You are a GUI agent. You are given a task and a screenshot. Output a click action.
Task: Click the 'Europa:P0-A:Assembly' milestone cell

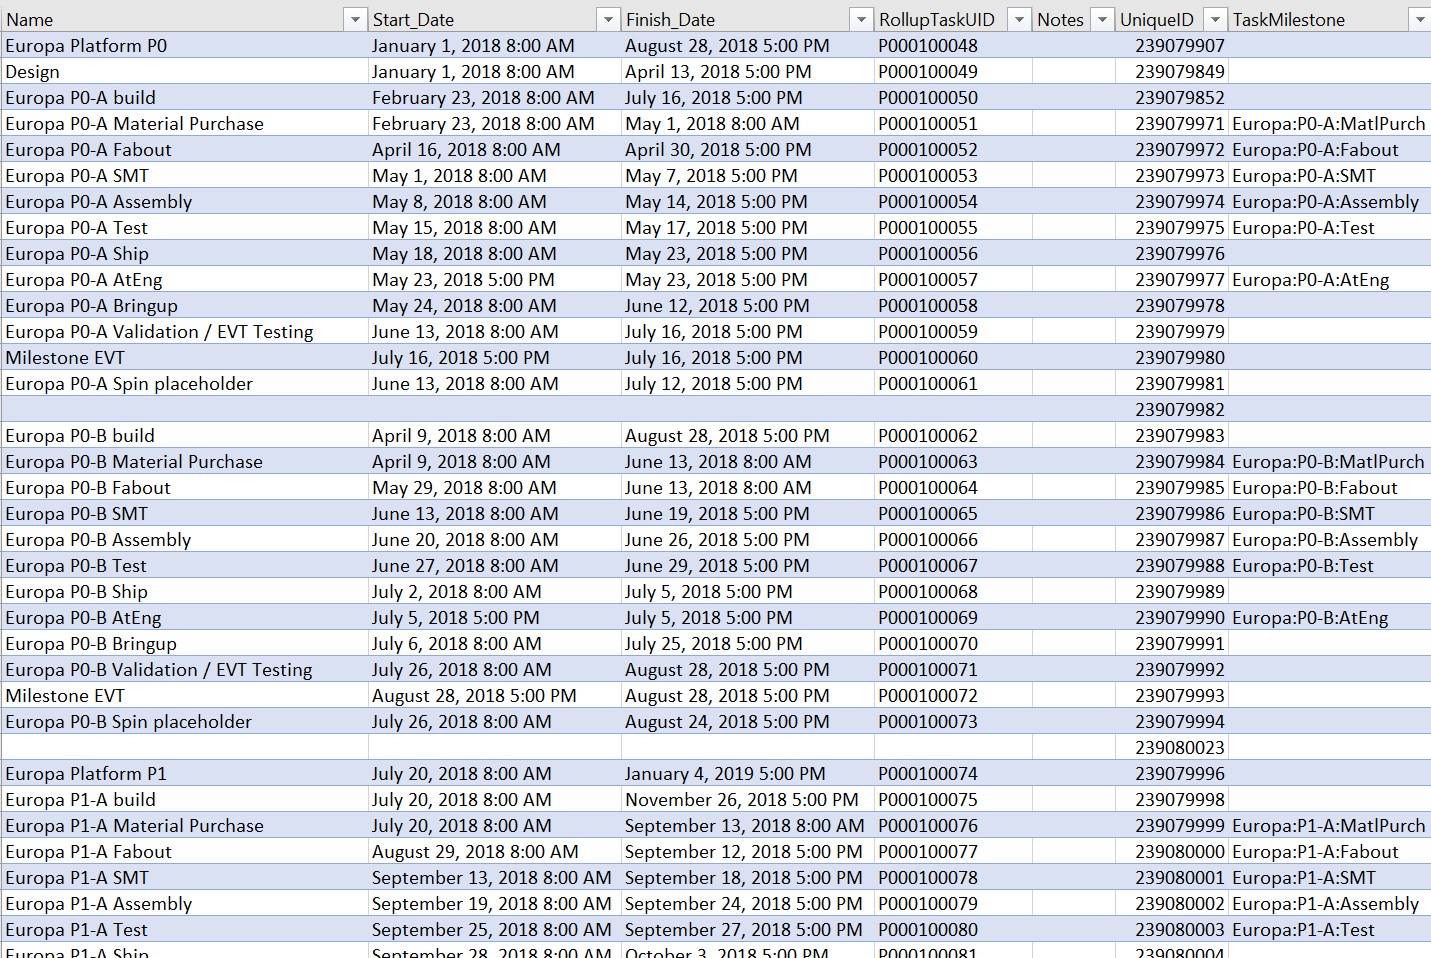pos(1329,201)
